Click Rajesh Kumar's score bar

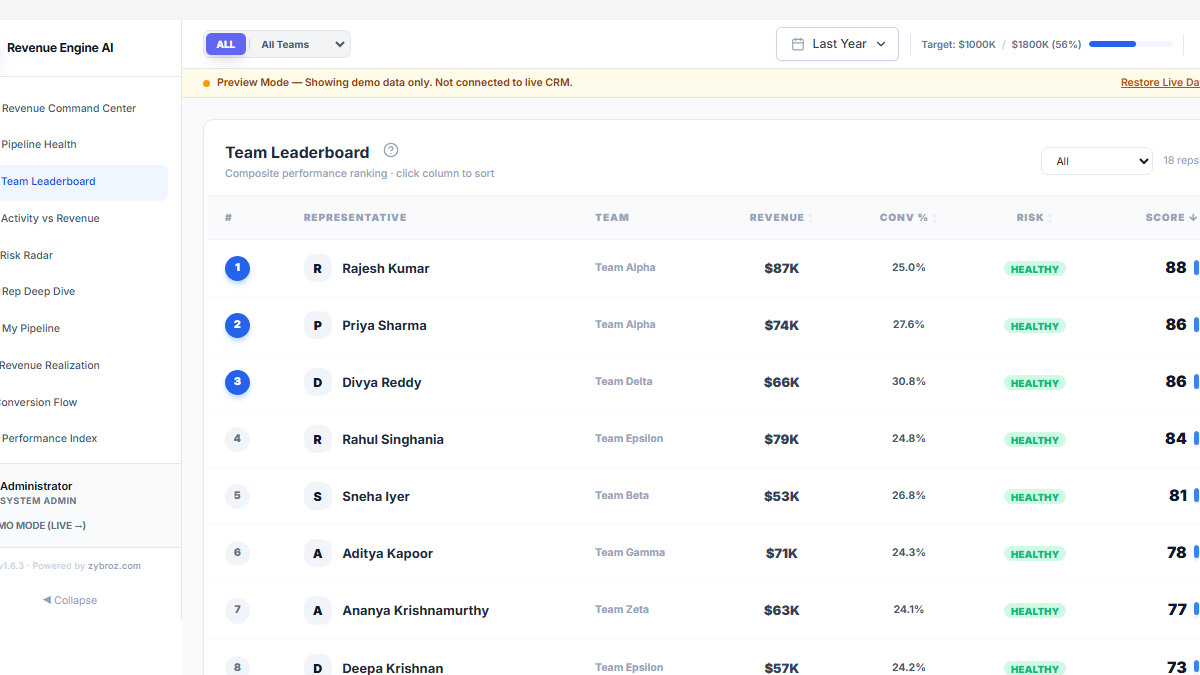pyautogui.click(x=1196, y=268)
